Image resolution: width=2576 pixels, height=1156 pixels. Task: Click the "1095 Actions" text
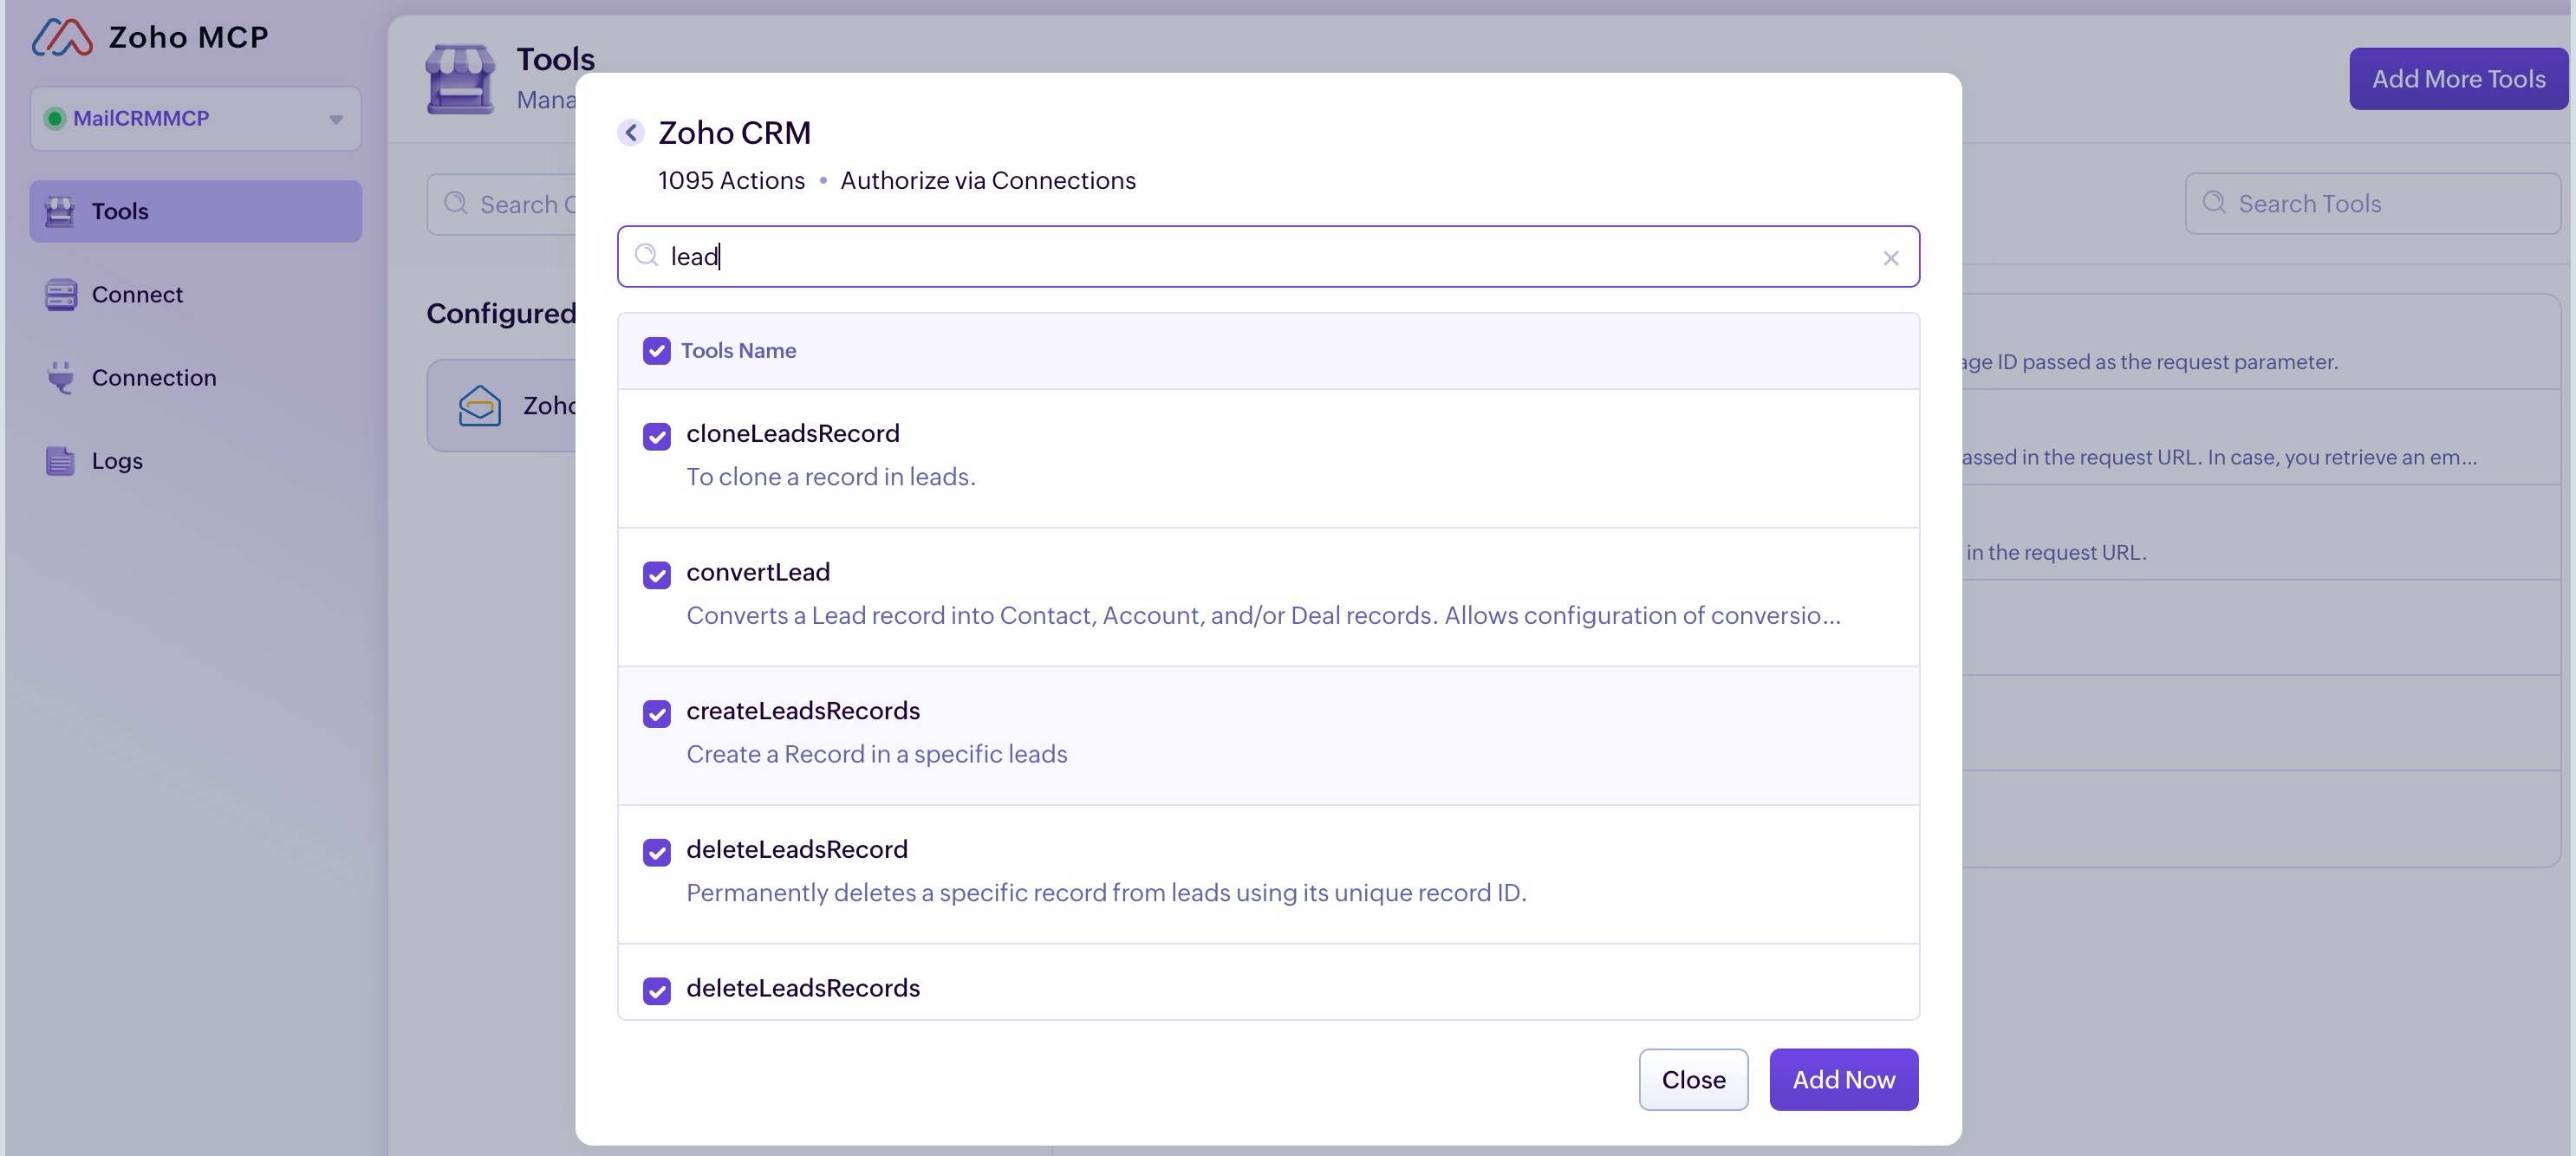pyautogui.click(x=731, y=180)
